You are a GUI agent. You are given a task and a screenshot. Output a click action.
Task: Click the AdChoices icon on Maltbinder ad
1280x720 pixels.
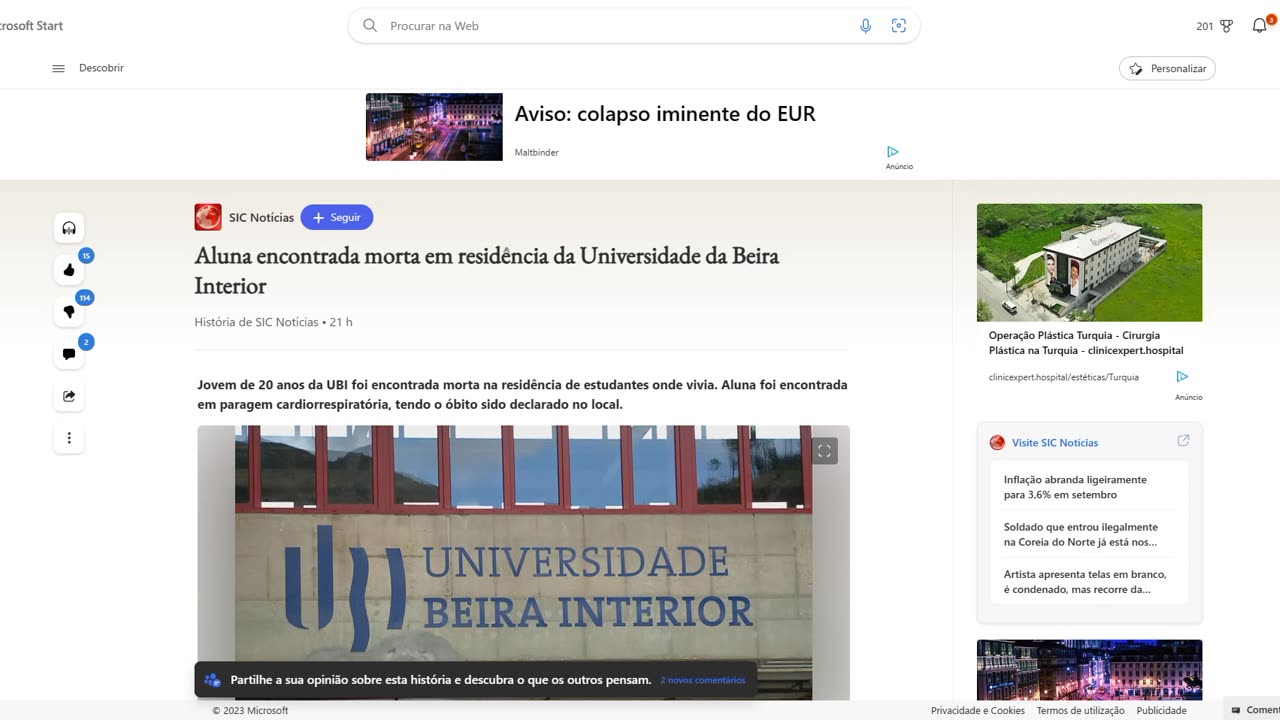click(x=893, y=152)
